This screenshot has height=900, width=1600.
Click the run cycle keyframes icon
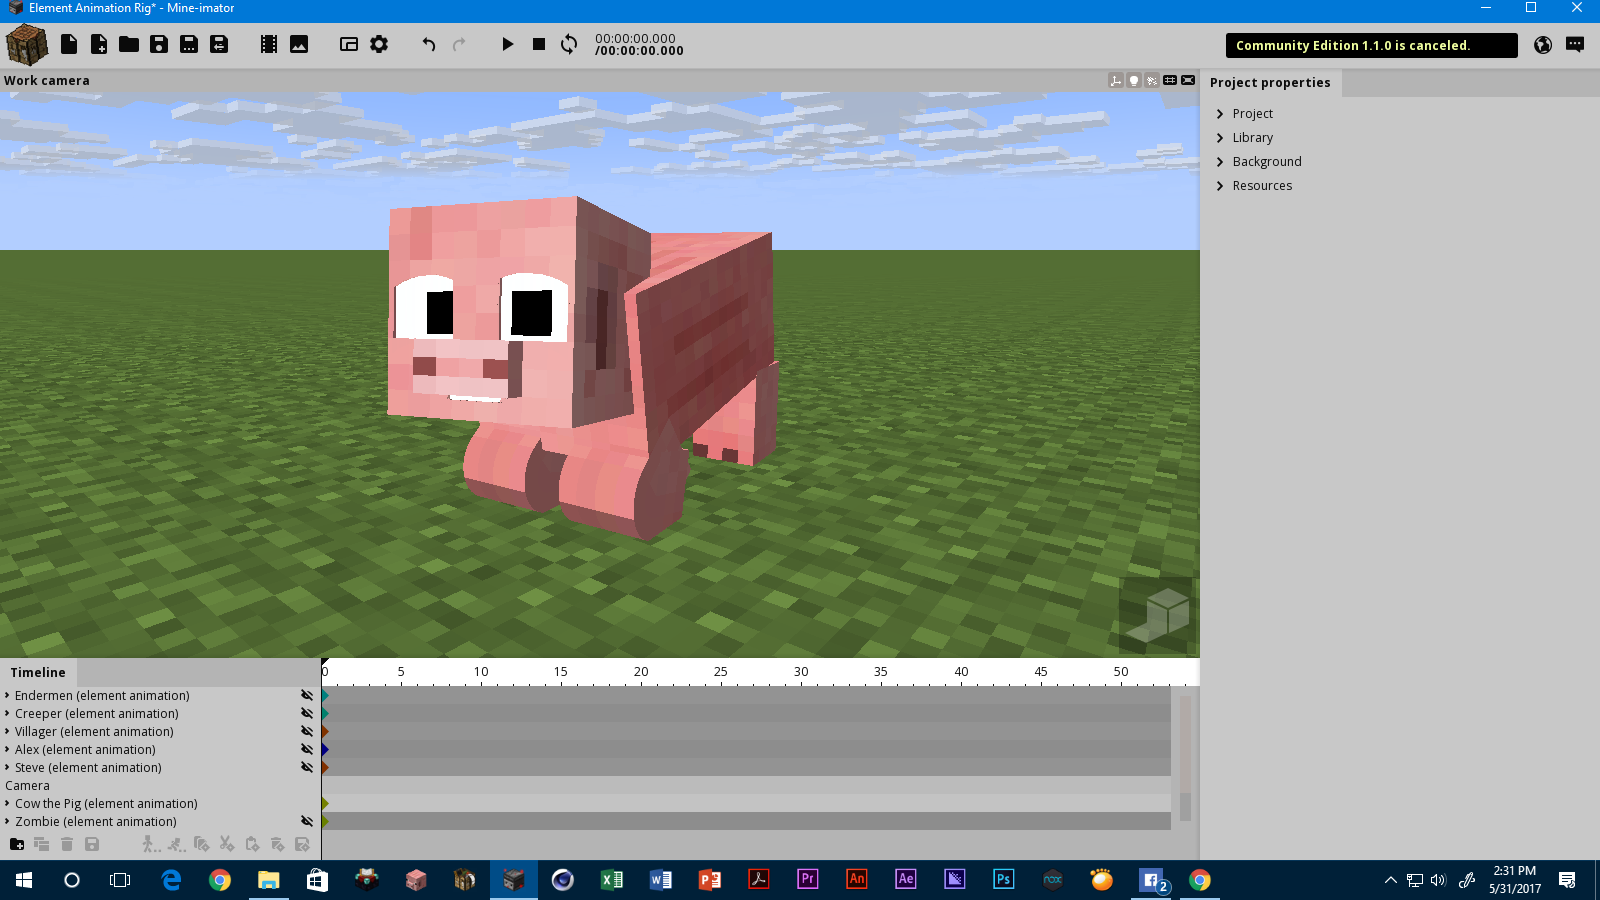176,845
